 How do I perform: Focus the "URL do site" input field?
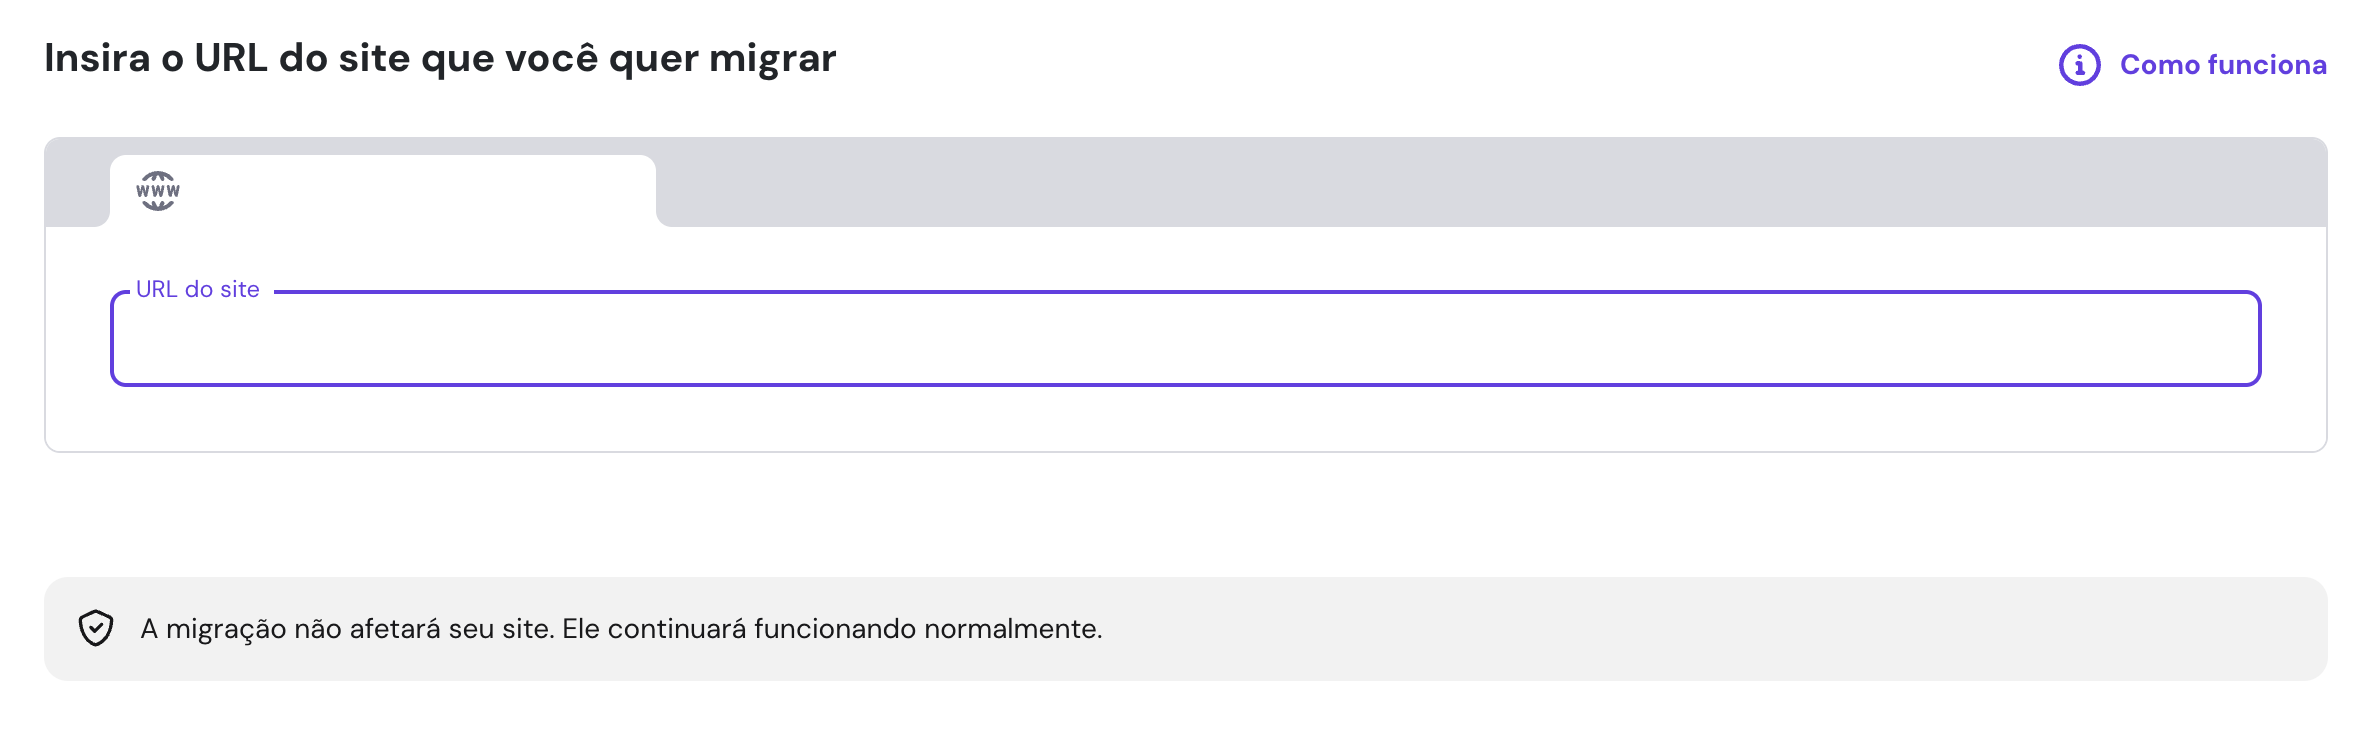(x=1185, y=339)
